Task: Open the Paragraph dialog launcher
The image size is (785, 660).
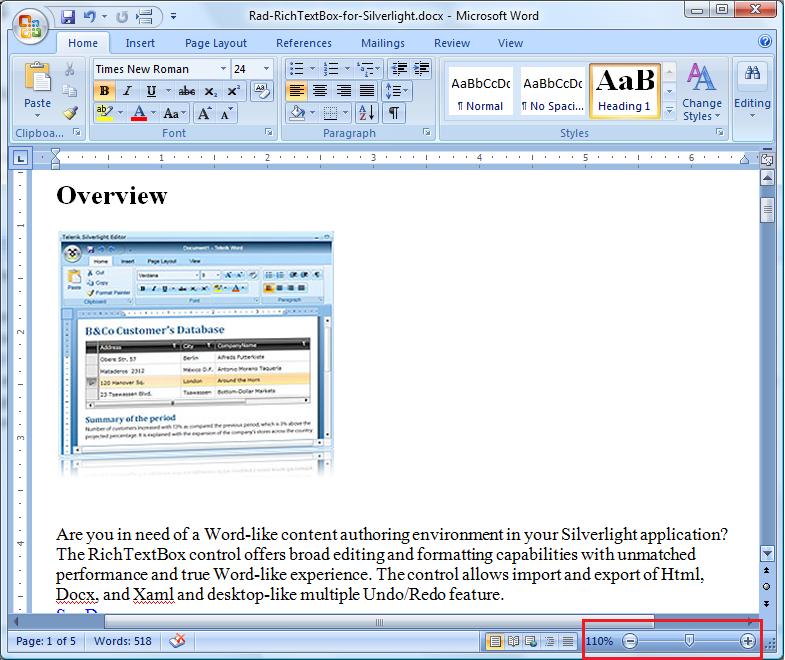Action: point(427,132)
